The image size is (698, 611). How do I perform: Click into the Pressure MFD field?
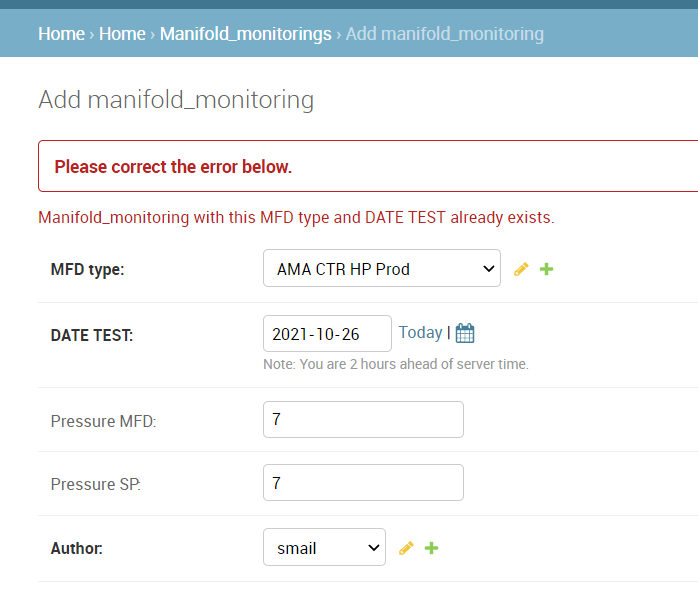click(x=363, y=420)
